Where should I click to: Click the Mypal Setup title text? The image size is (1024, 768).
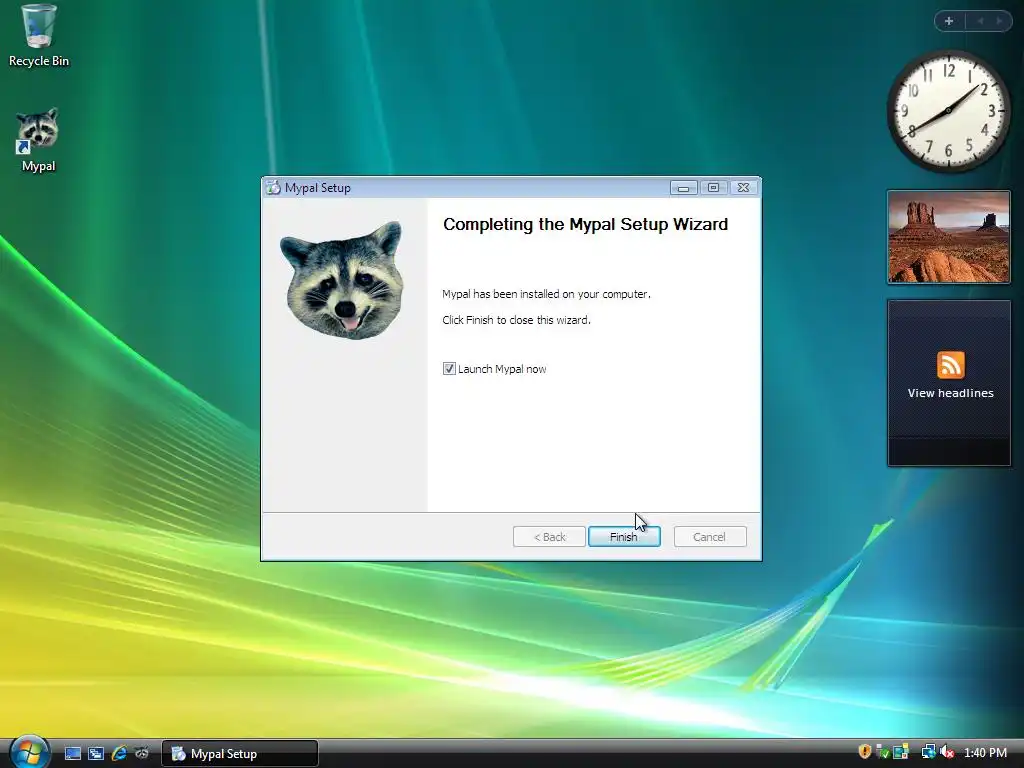click(x=317, y=188)
